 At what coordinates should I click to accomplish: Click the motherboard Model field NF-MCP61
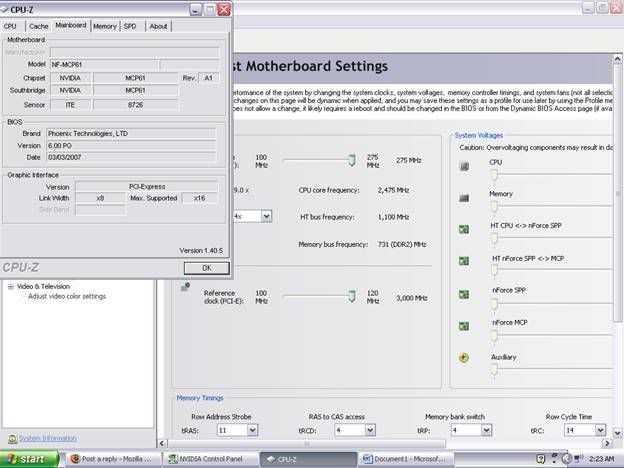point(104,64)
